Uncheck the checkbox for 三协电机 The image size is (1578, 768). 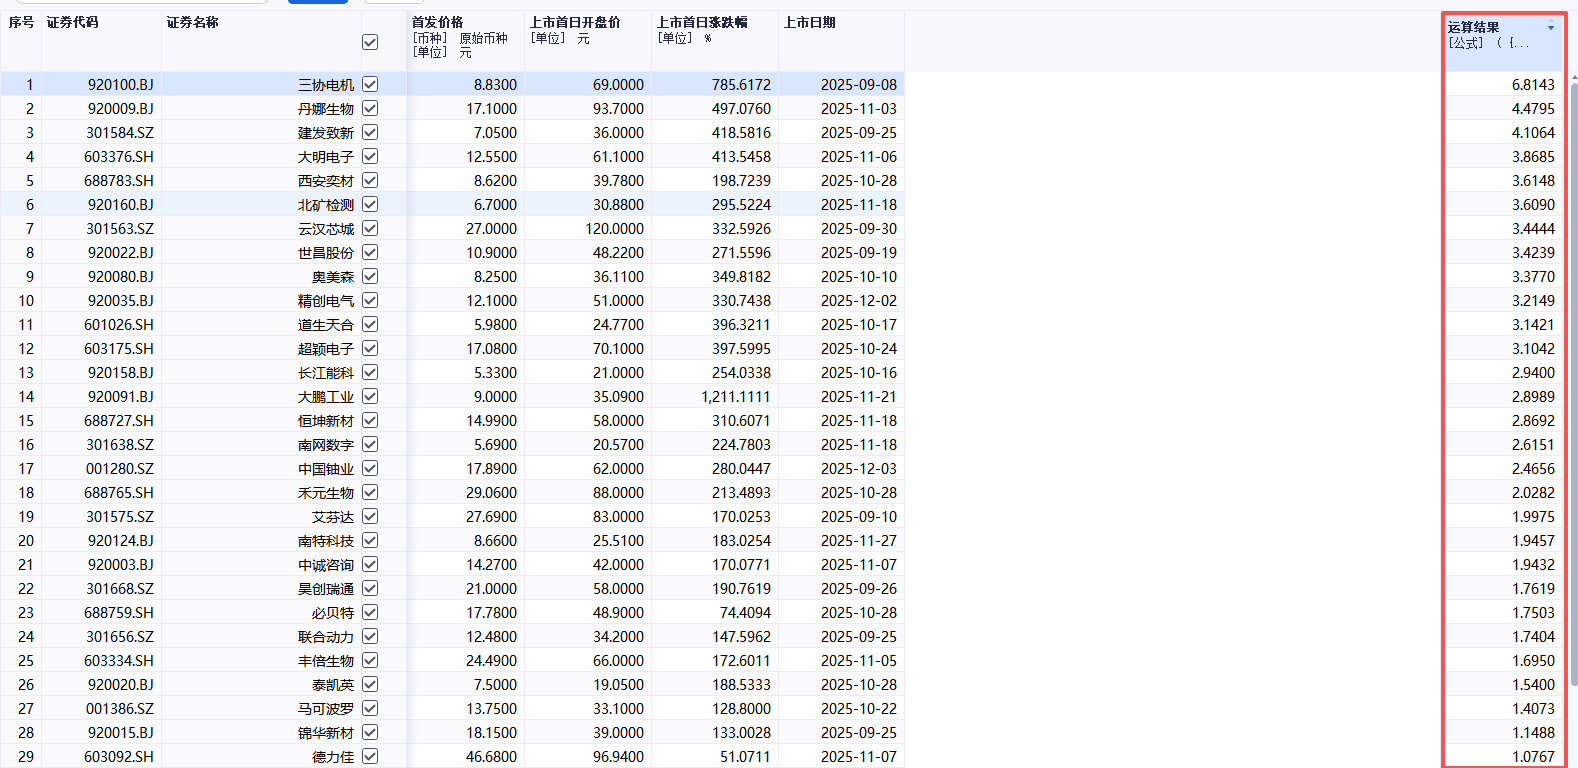(370, 85)
